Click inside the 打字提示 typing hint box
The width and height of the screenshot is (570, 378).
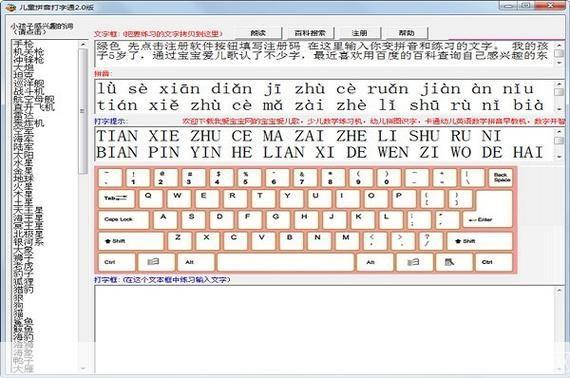tap(325, 144)
